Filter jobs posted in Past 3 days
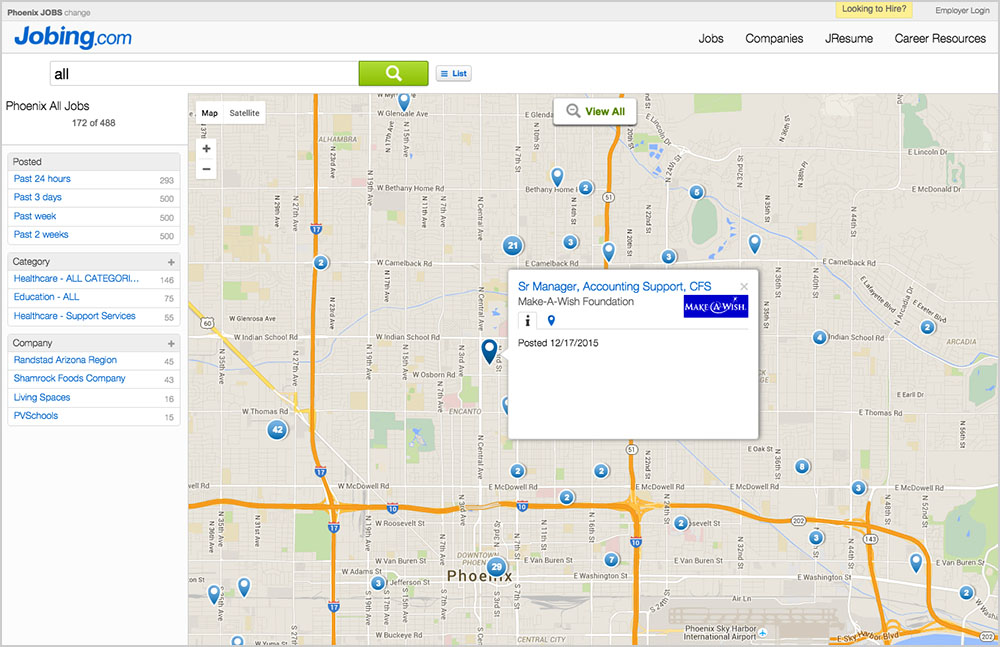The height and width of the screenshot is (647, 1000). [x=38, y=197]
